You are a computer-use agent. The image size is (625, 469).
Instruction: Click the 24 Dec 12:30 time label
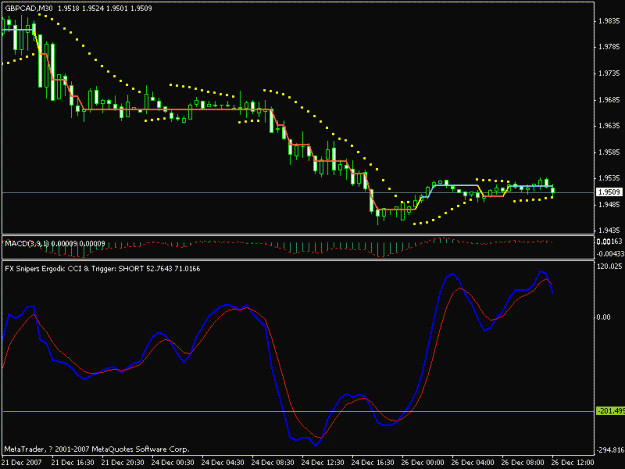(x=322, y=463)
